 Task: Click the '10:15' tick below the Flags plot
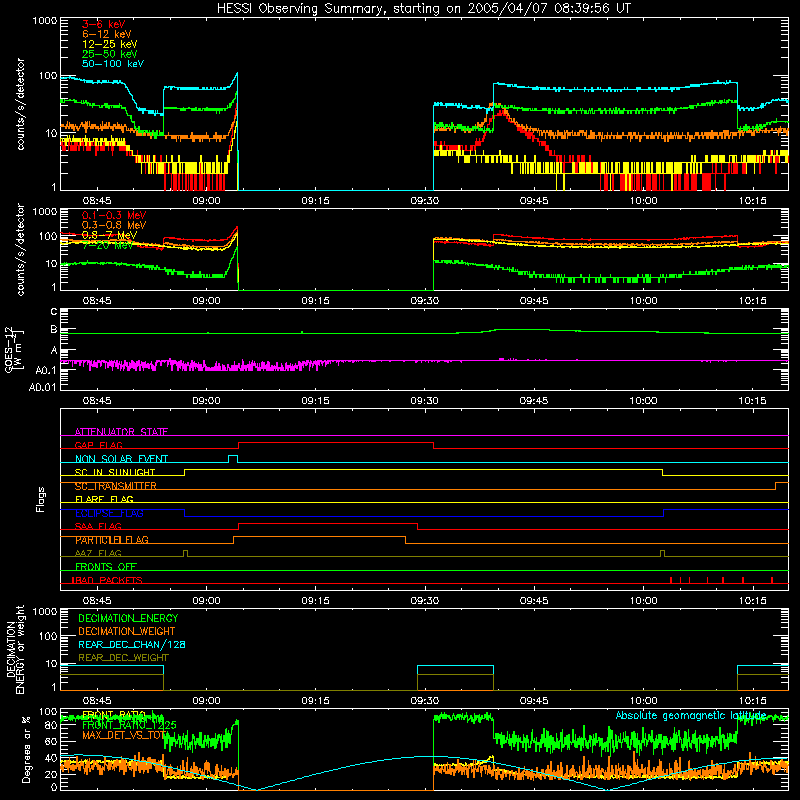(x=752, y=601)
